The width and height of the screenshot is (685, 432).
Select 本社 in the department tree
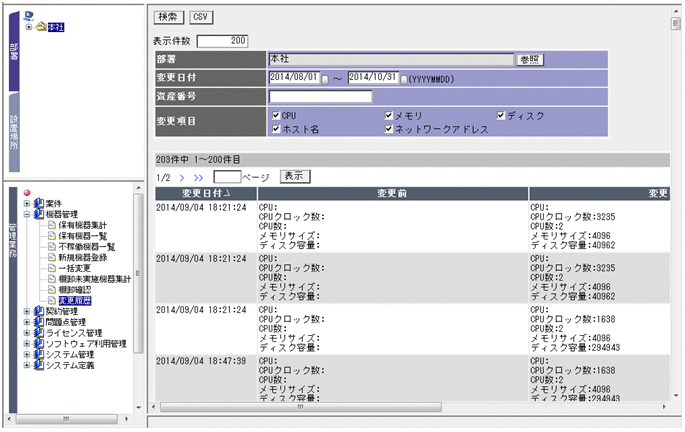click(x=56, y=27)
